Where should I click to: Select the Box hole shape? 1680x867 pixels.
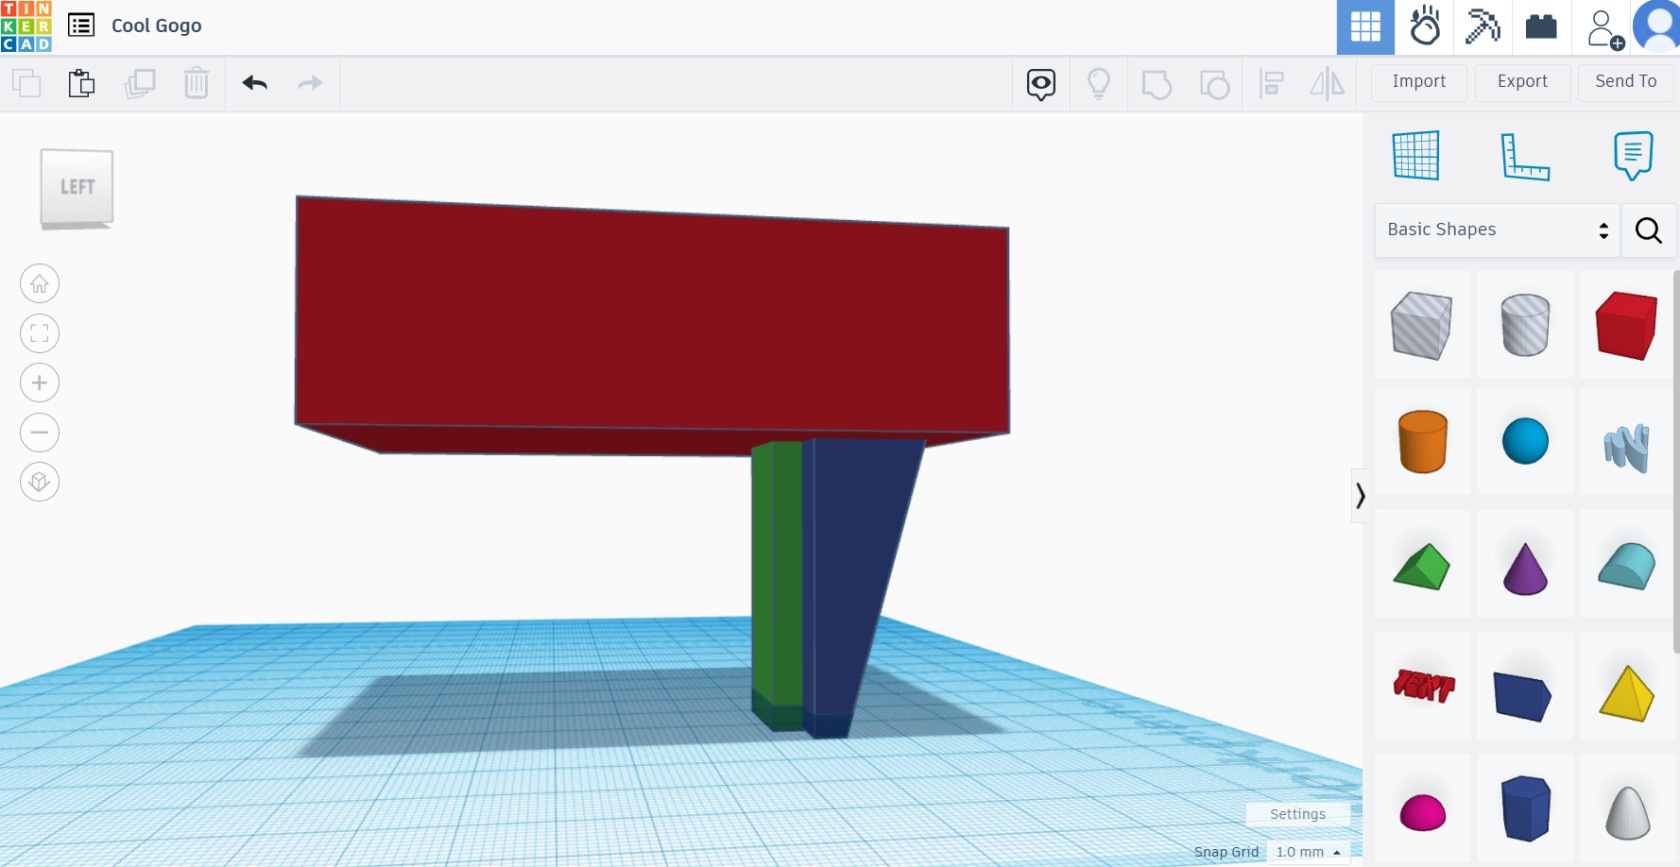[1422, 325]
